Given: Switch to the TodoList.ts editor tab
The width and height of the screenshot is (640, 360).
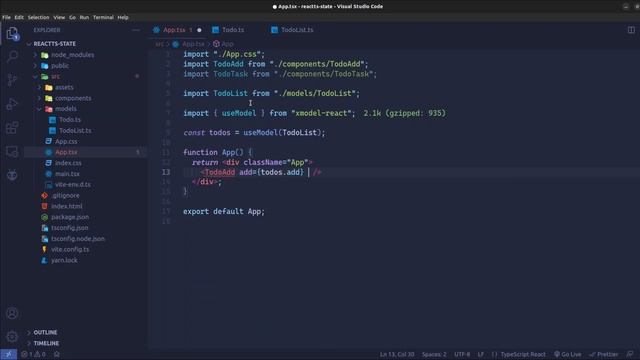Looking at the screenshot, I should point(297,30).
